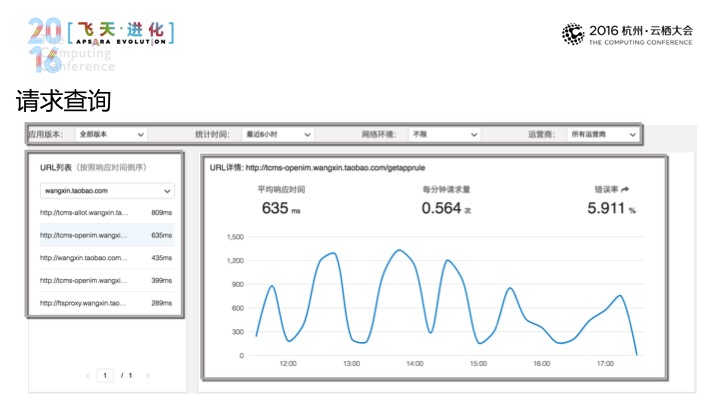This screenshot has width=720, height=405.
Task: Click the URL详情 getapprule address text
Action: (x=335, y=168)
